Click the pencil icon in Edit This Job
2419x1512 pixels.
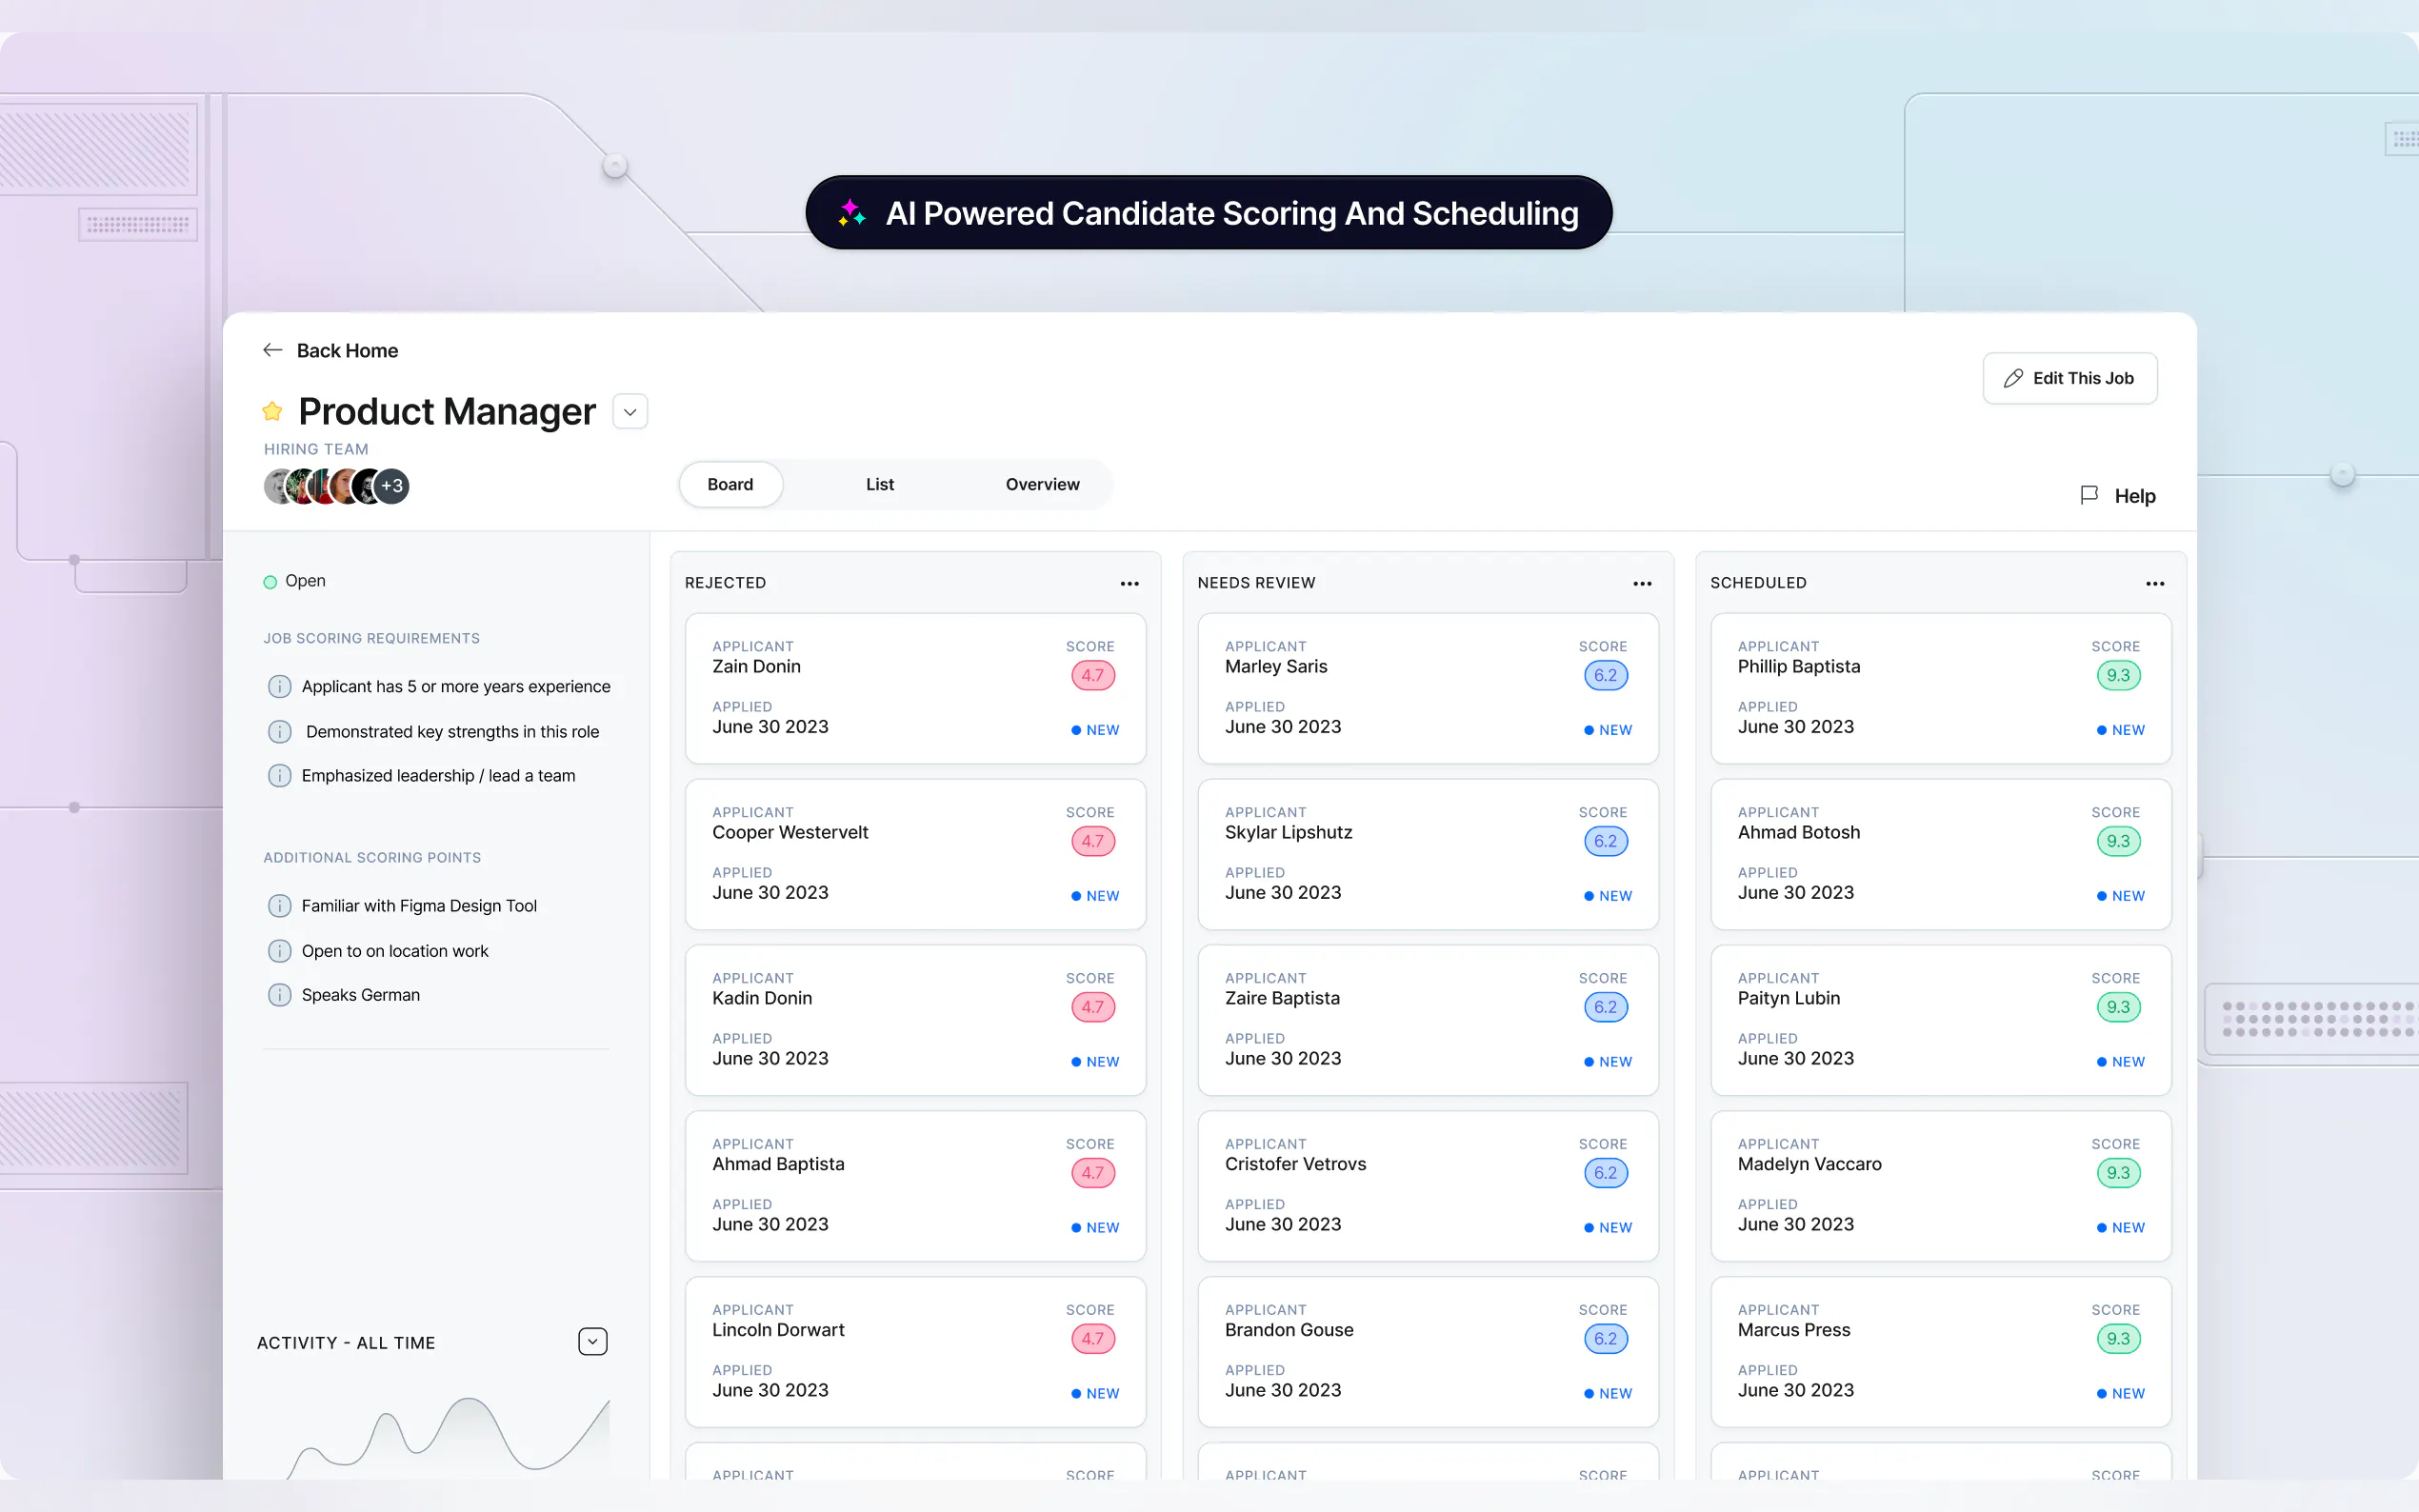click(2013, 378)
